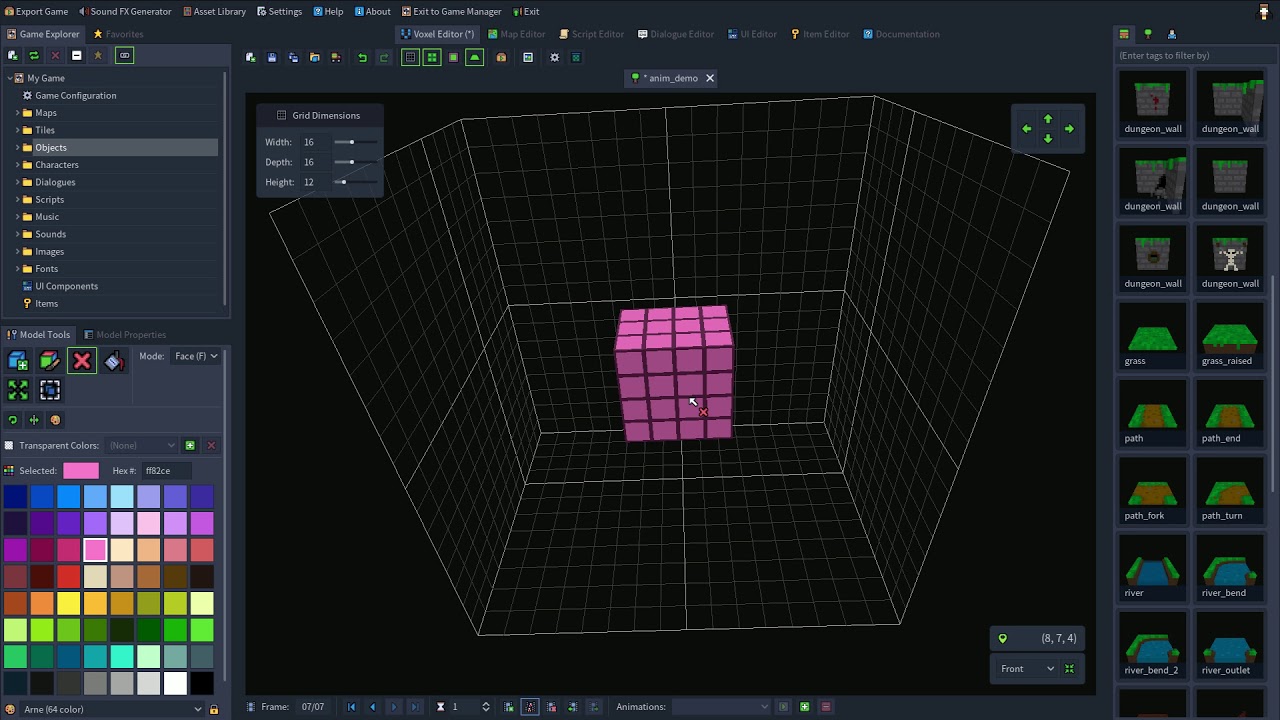
Task: Click the save model floppy icon
Action: (272, 57)
